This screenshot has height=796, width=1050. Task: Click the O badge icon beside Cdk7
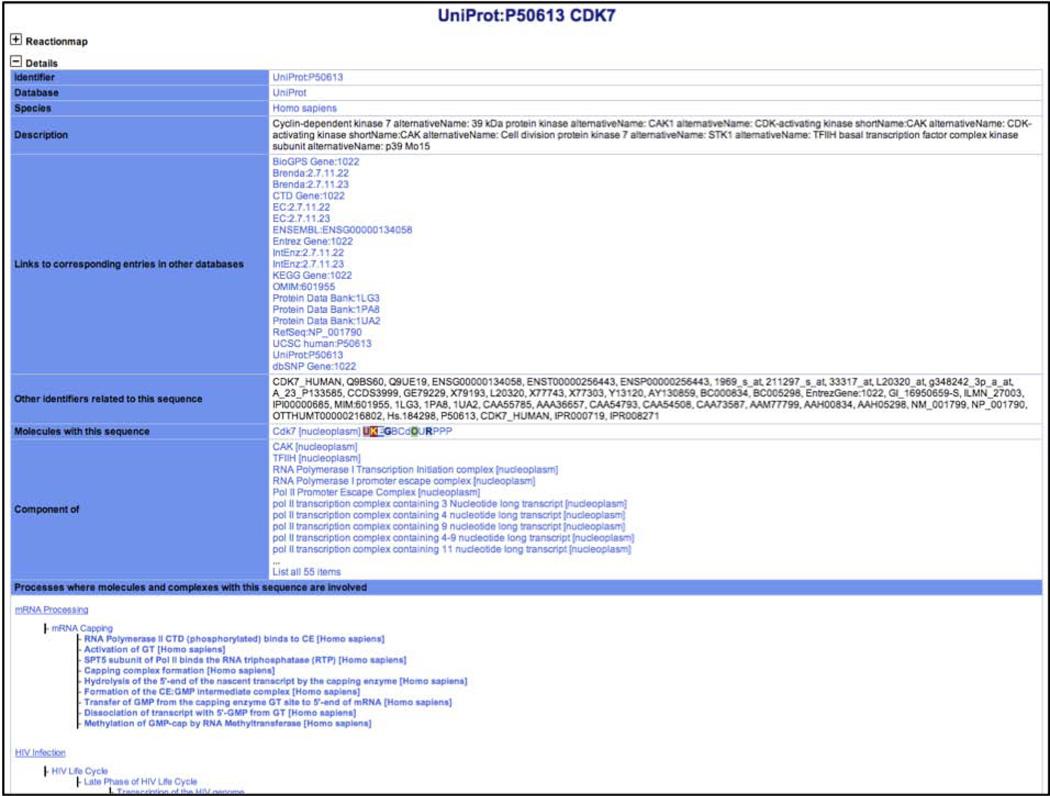point(414,431)
